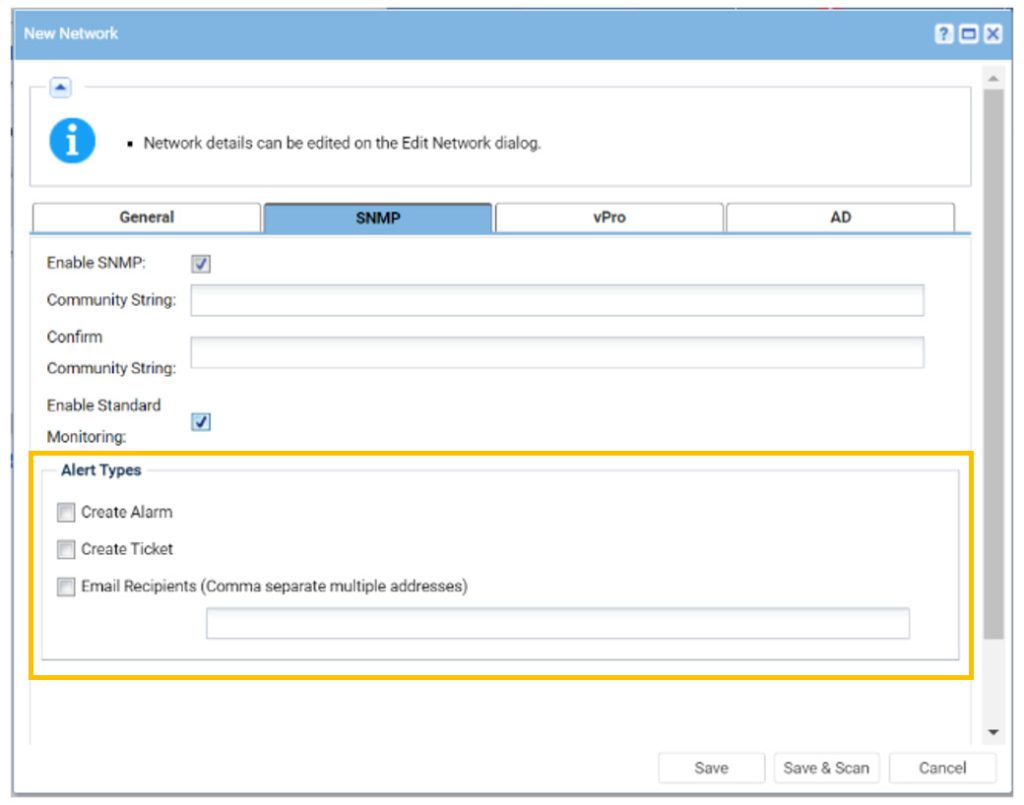Click the Save & Scan button
The image size is (1024, 805).
click(x=826, y=768)
